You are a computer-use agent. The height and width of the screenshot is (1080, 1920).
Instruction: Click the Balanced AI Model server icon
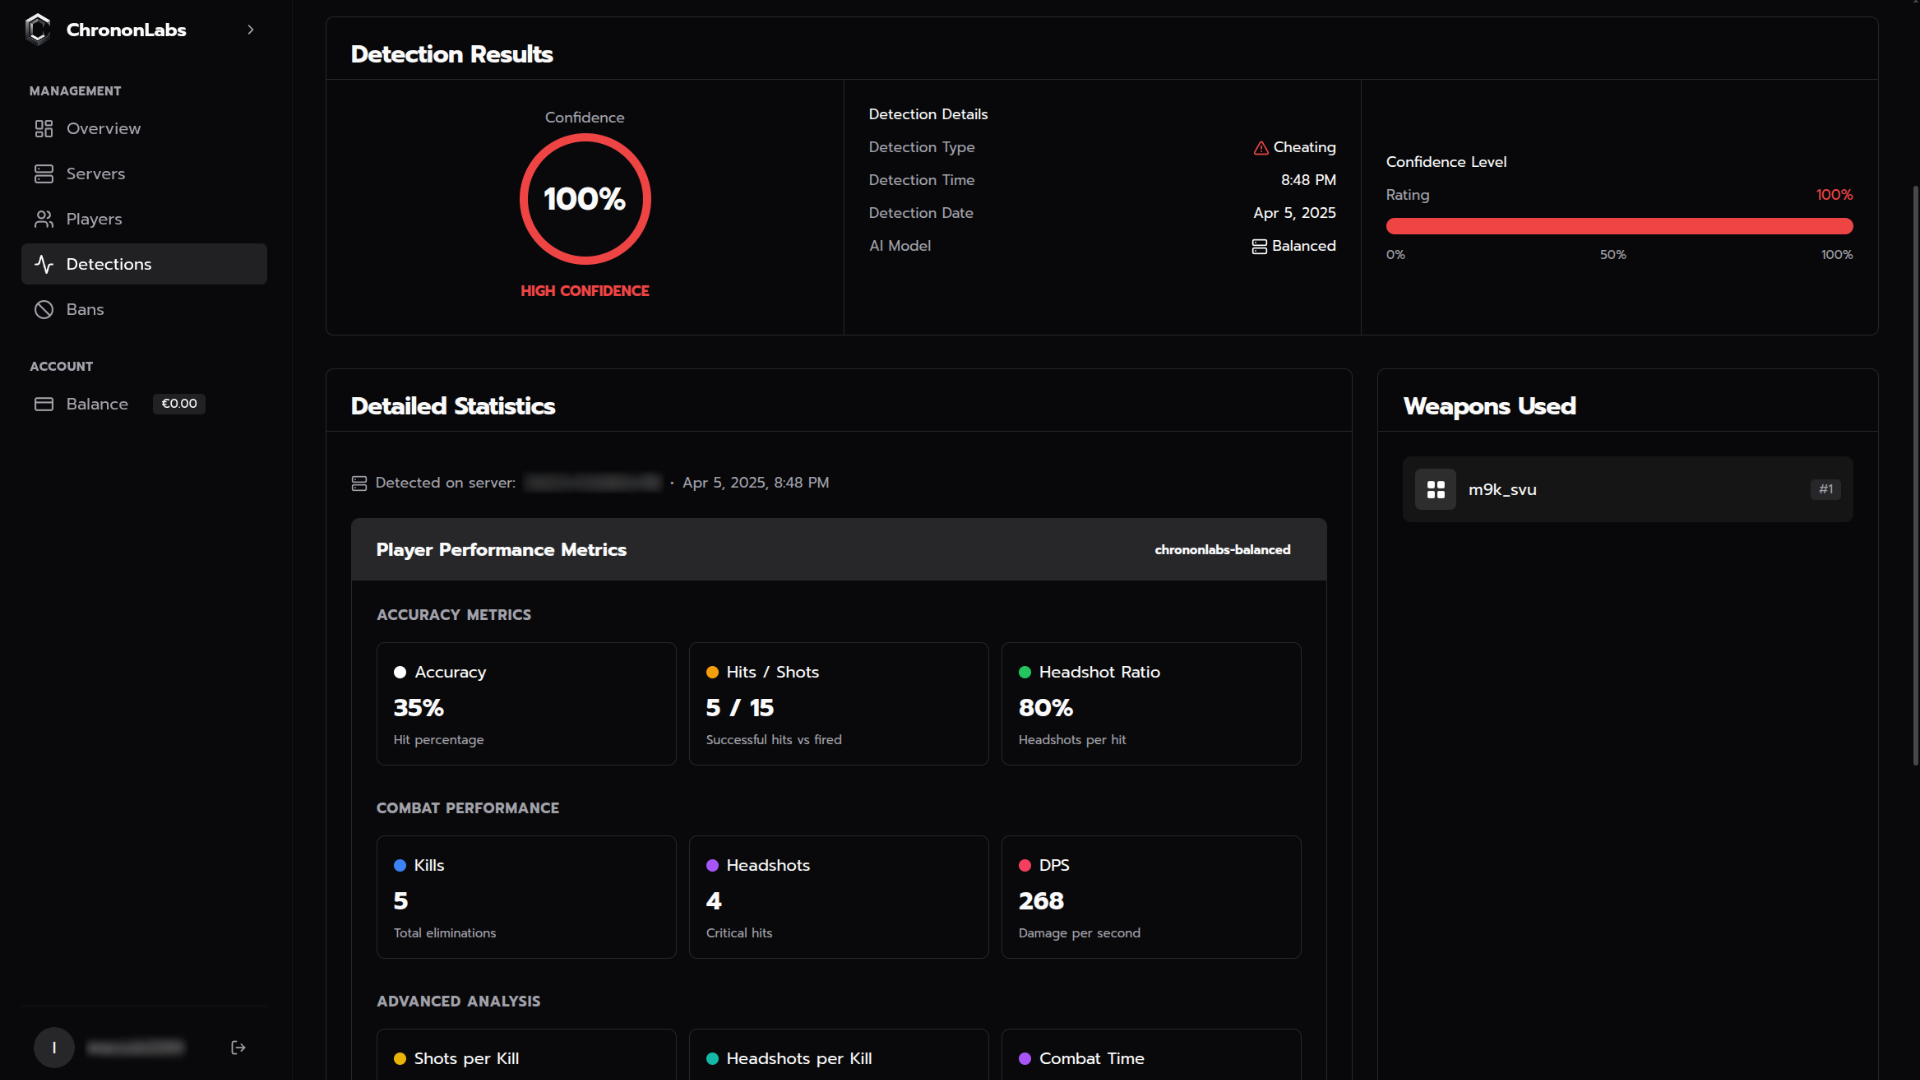coord(1260,246)
